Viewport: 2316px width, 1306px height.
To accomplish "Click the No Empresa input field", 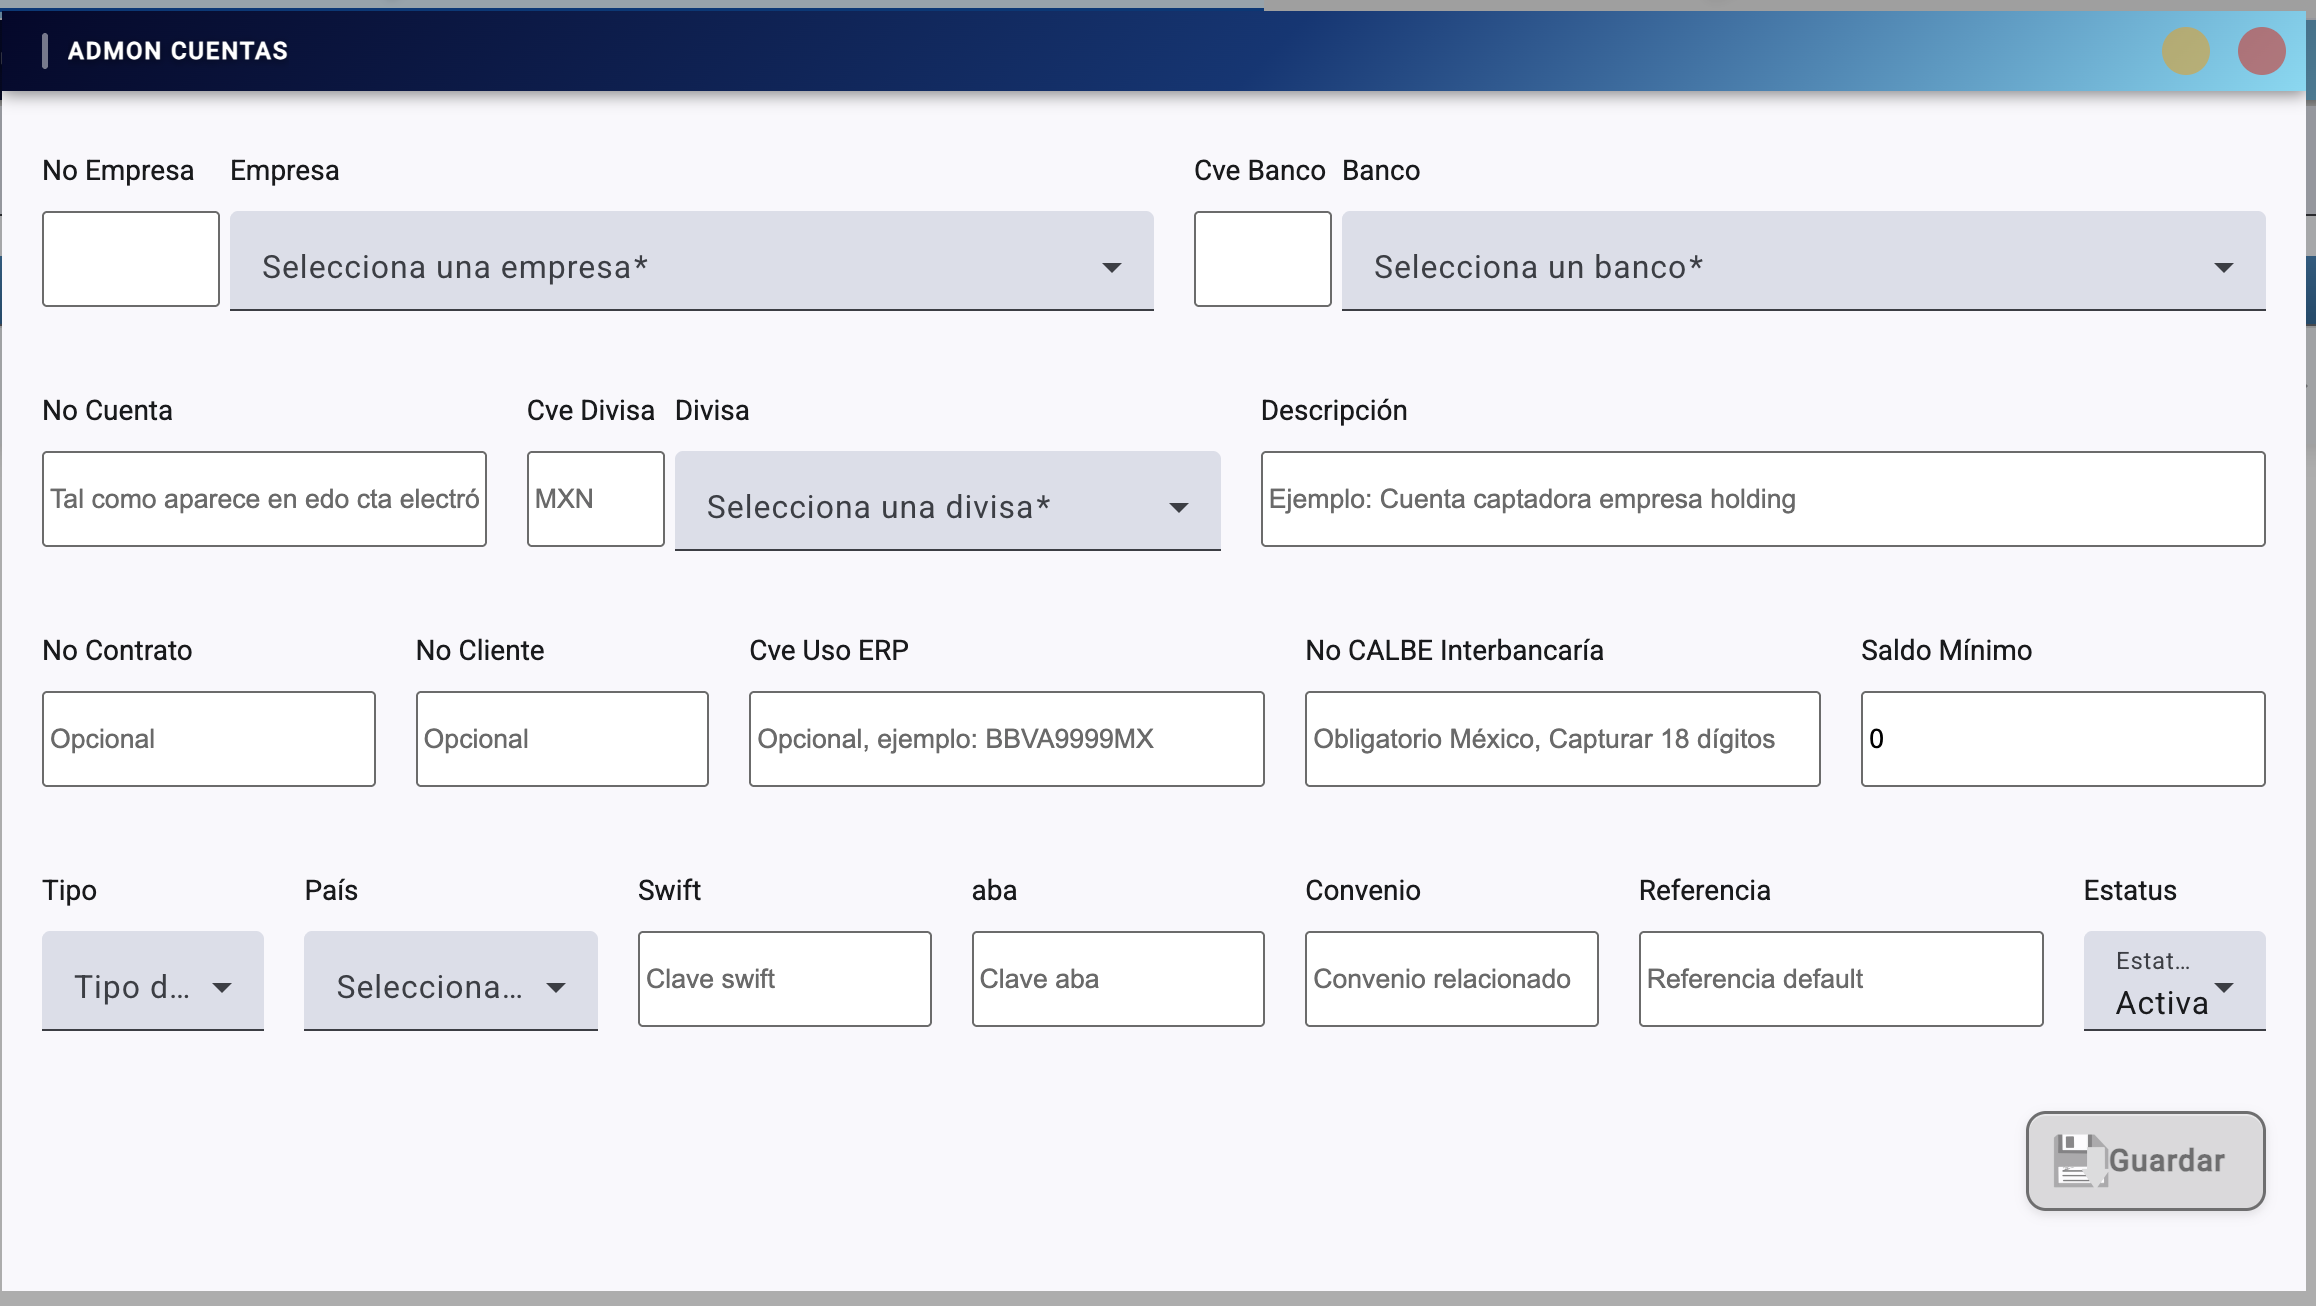I will click(x=130, y=259).
